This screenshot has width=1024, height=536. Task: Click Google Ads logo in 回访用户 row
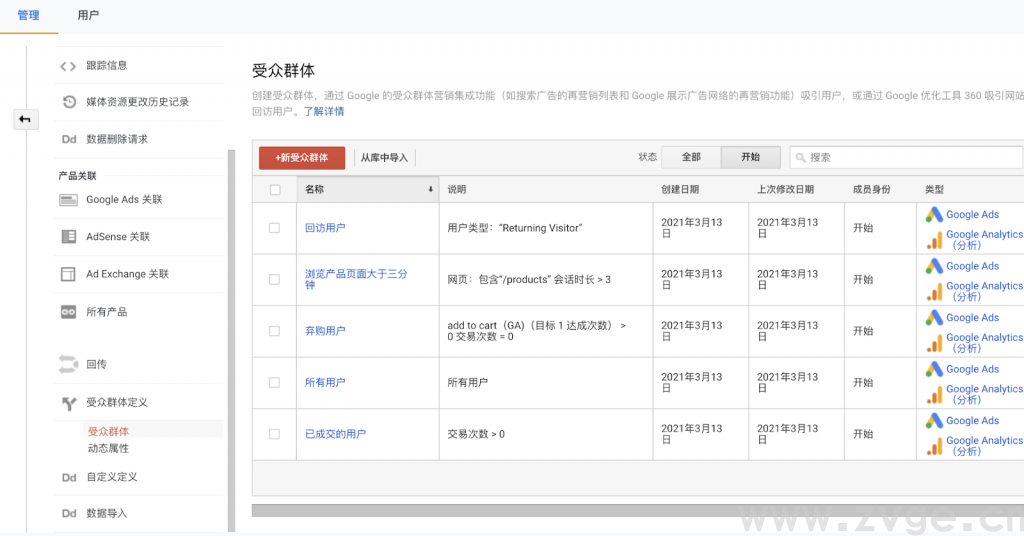click(934, 214)
